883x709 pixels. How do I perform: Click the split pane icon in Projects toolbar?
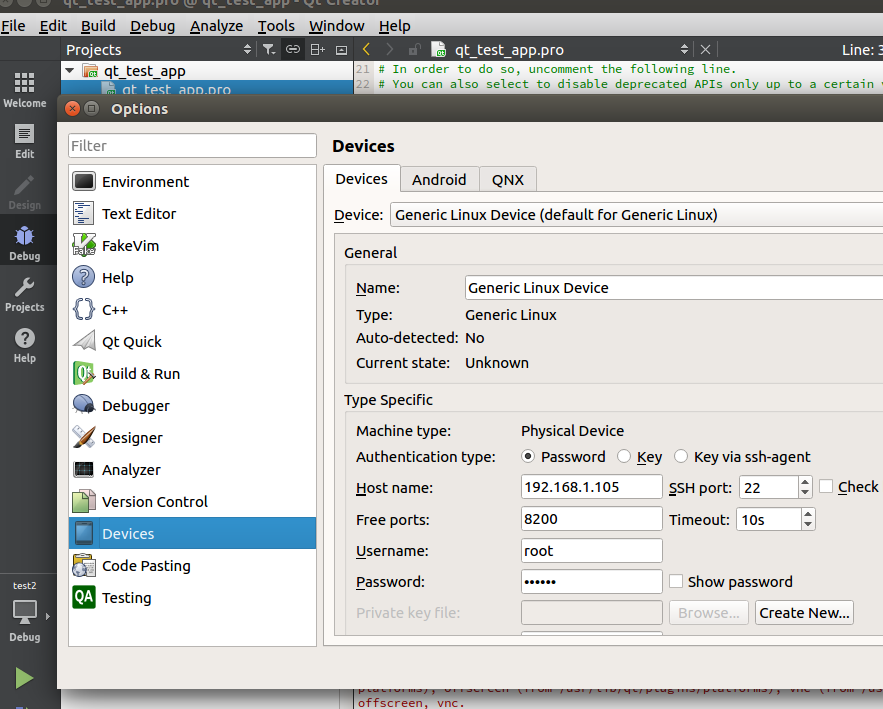click(318, 50)
